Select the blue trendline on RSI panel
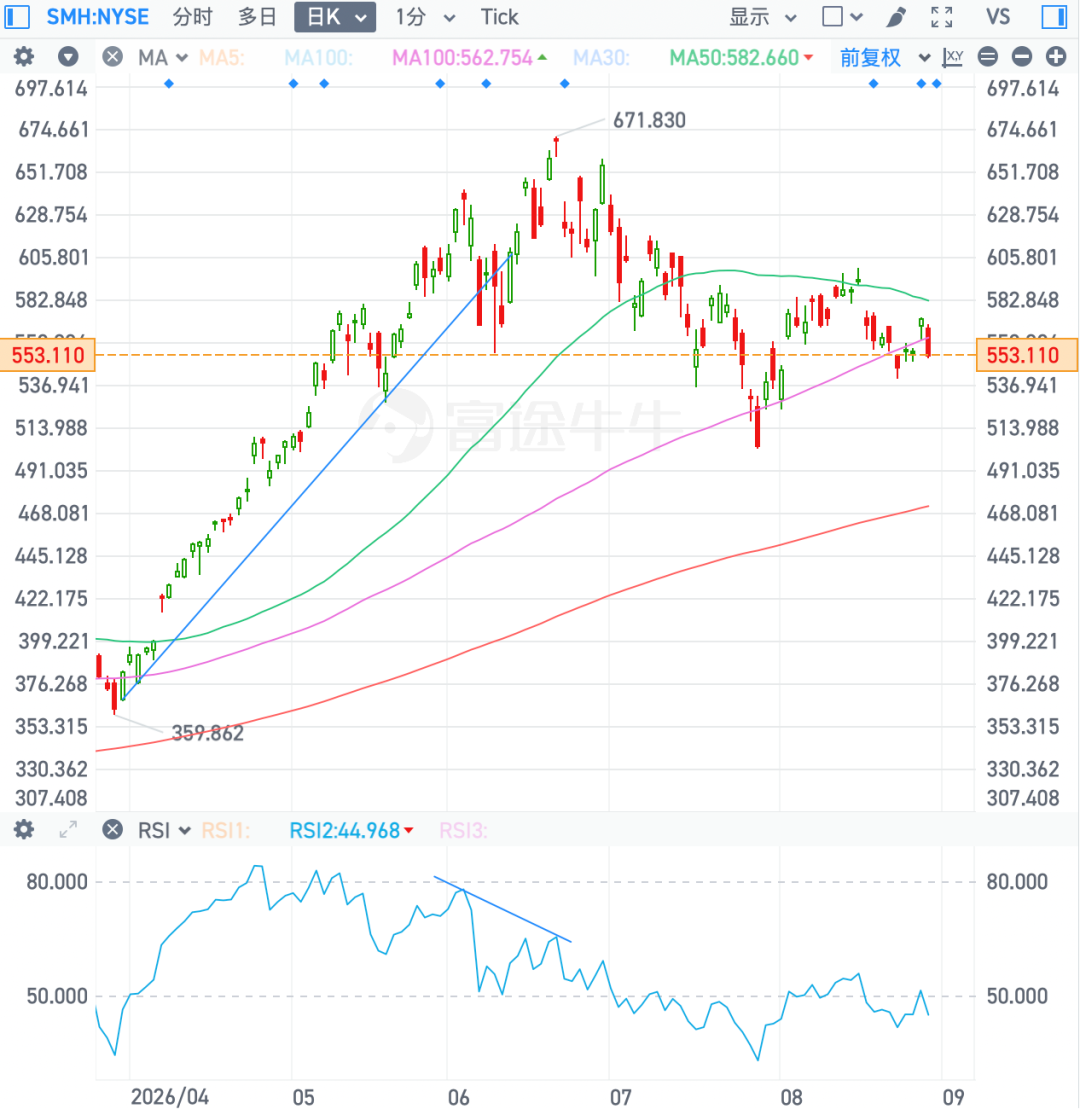 click(503, 910)
